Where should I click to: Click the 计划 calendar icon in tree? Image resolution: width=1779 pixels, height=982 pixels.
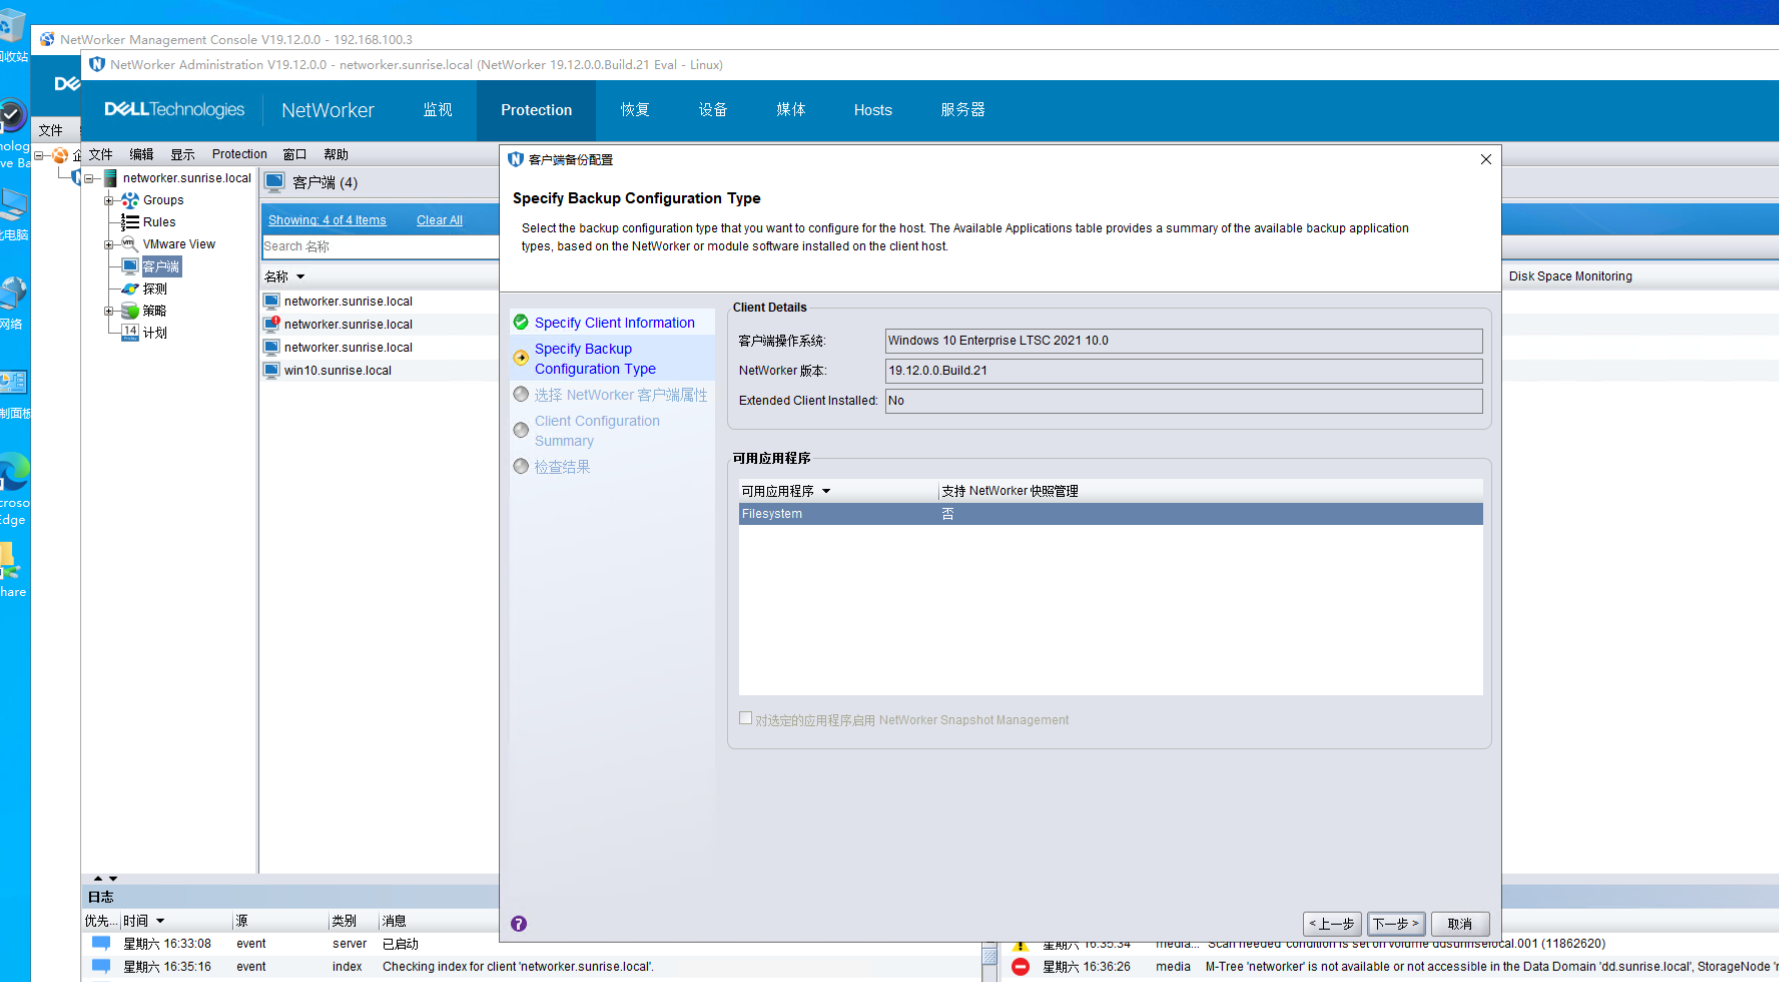(130, 332)
